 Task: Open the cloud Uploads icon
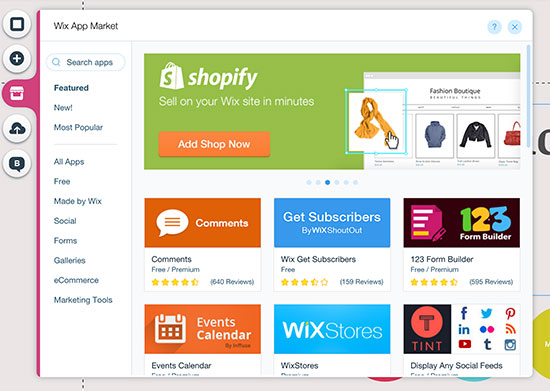click(17, 129)
